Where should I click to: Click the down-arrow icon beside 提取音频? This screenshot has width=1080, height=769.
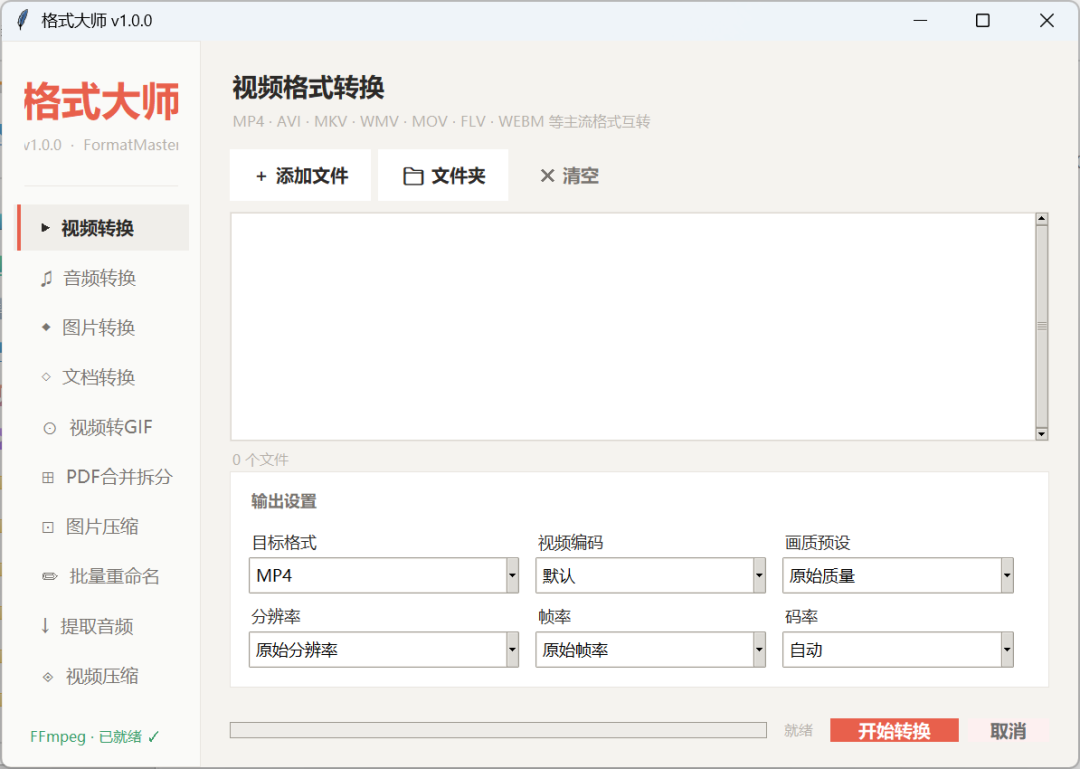point(45,626)
